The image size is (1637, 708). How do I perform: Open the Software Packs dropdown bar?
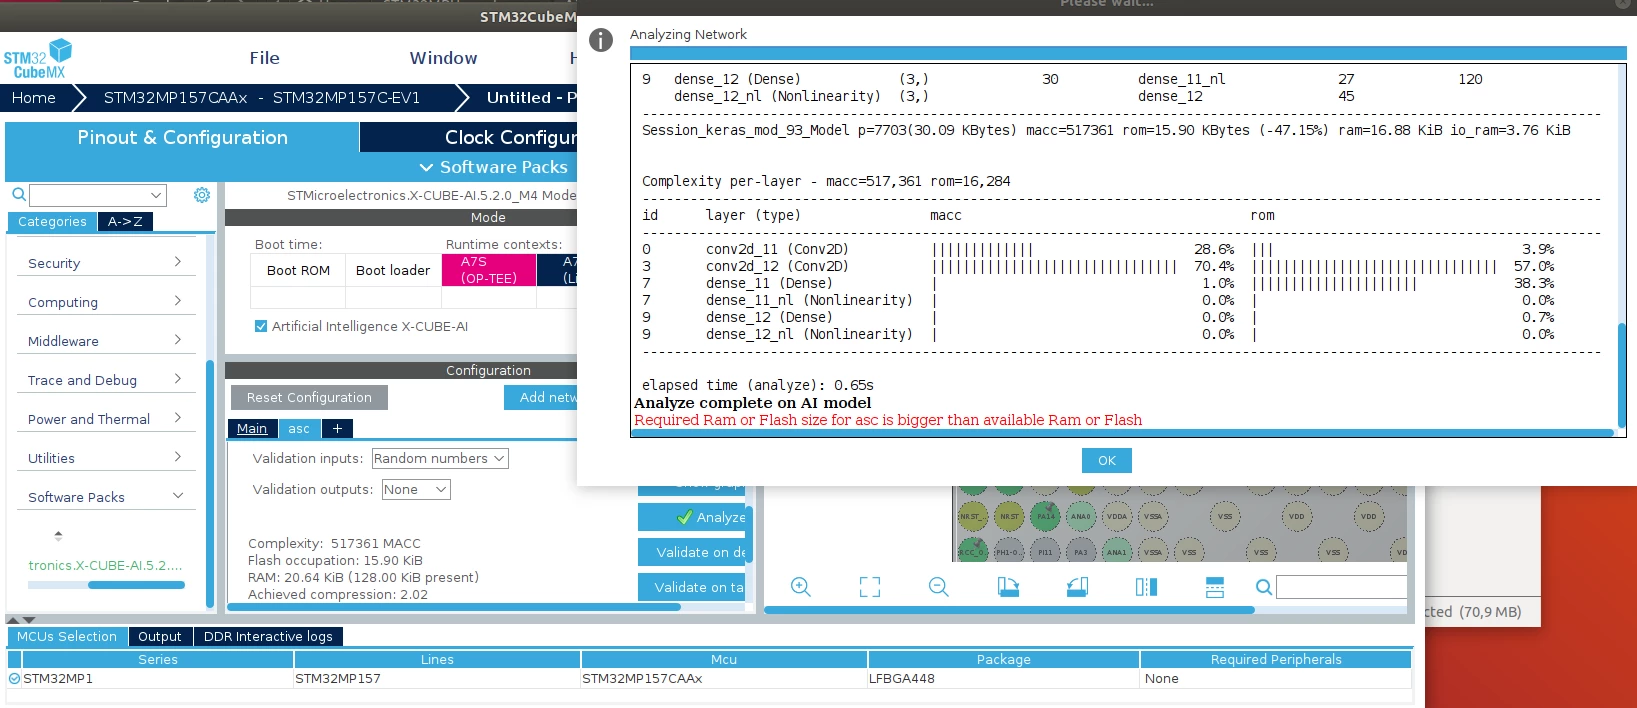coord(493,167)
